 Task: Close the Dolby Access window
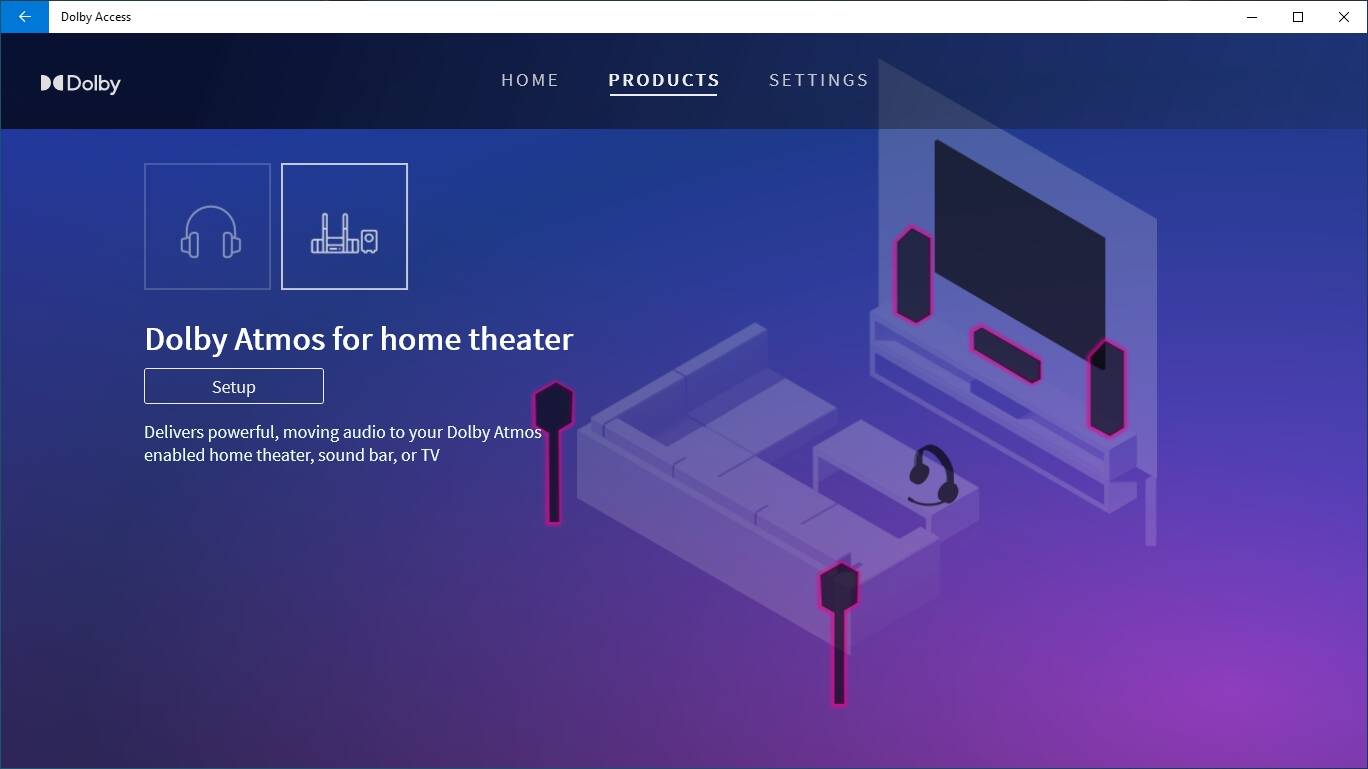pos(1344,16)
